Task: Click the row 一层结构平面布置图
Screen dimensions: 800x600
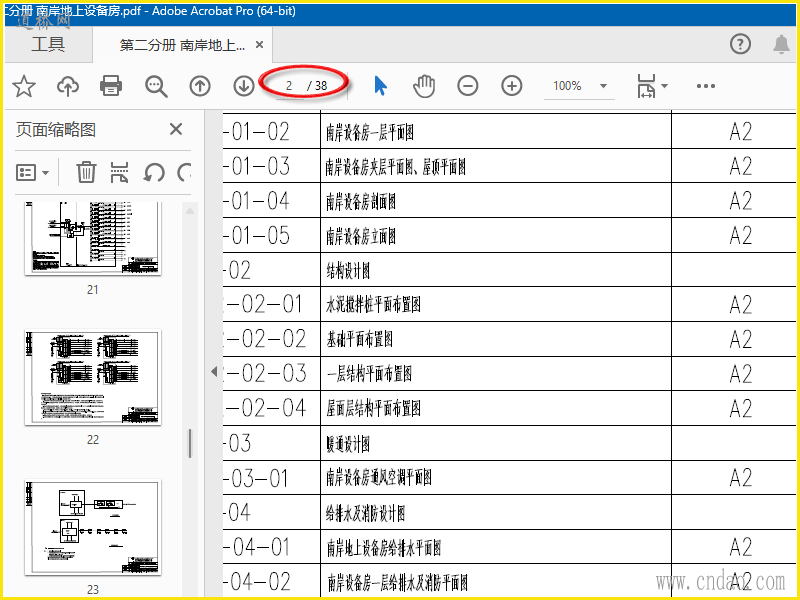Action: (496, 373)
